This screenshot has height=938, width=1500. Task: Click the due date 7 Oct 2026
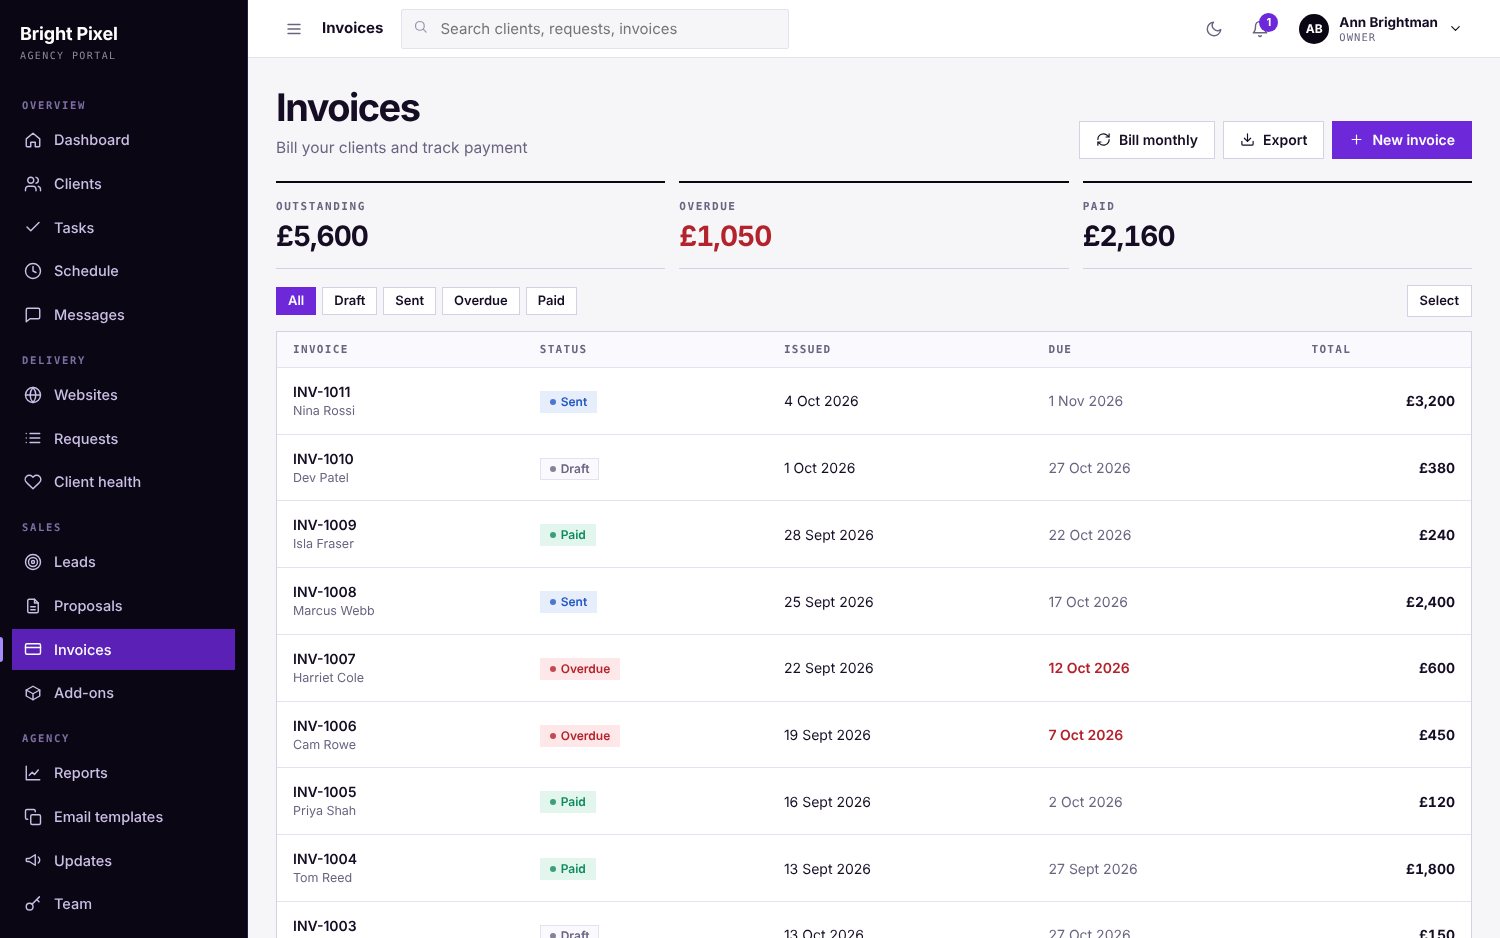(1085, 735)
